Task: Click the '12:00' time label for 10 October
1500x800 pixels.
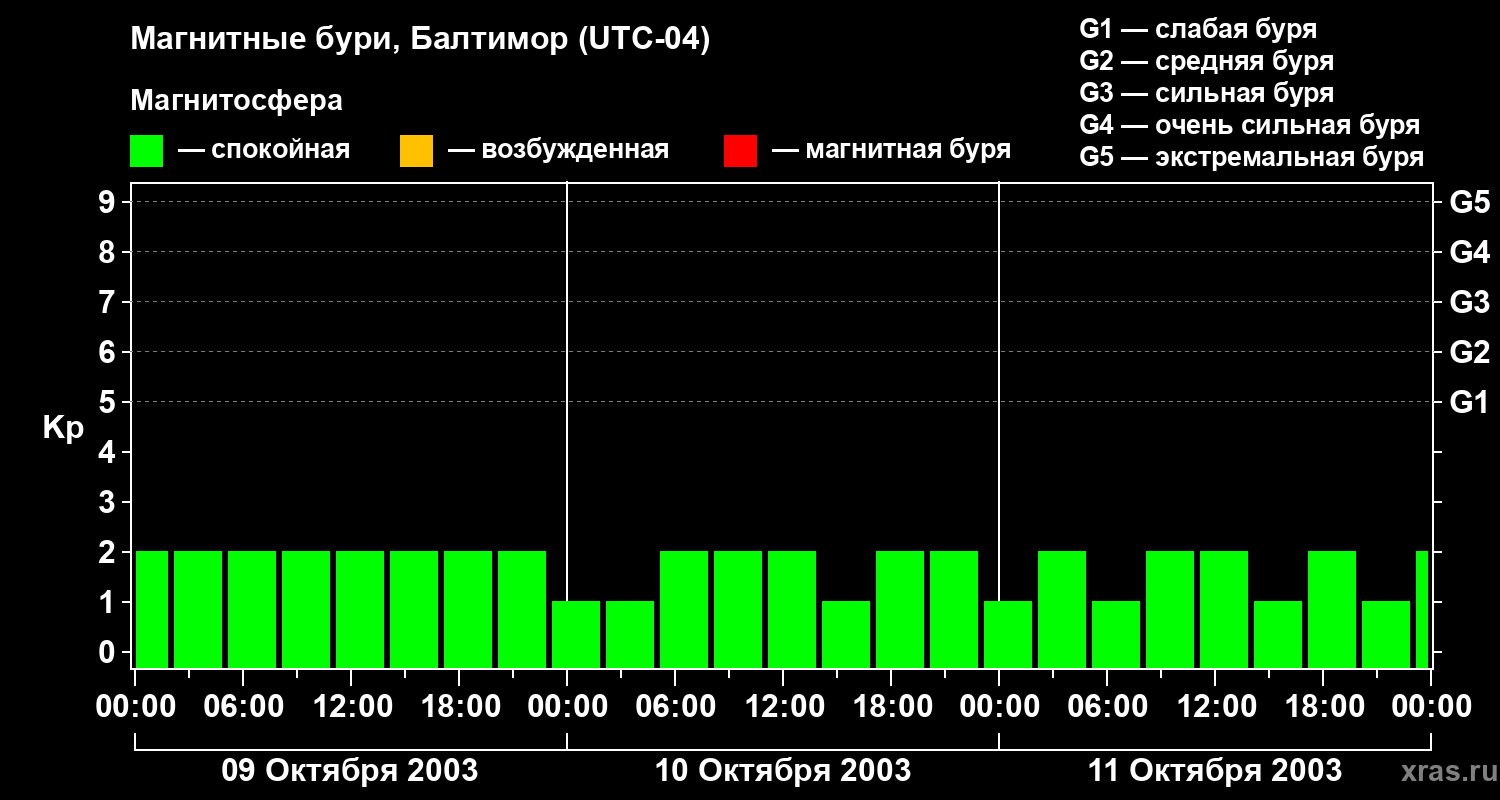Action: (783, 707)
